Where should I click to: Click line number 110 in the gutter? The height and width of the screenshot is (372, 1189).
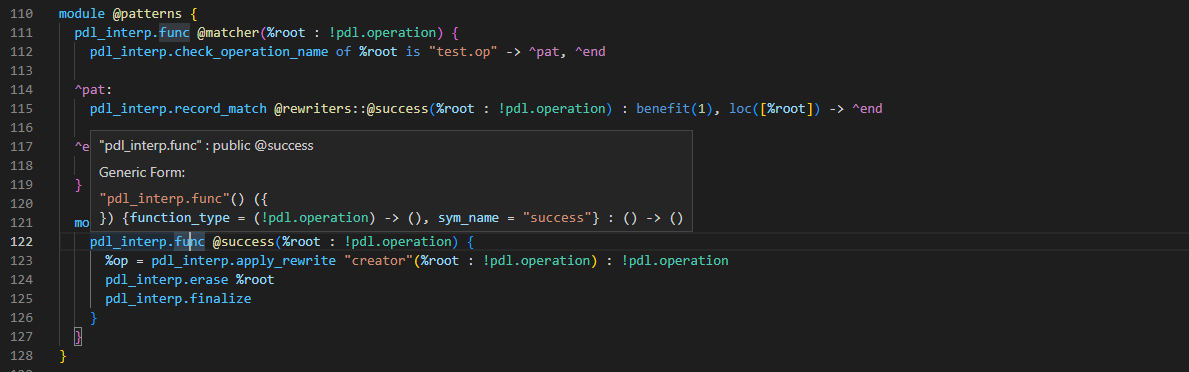21,14
